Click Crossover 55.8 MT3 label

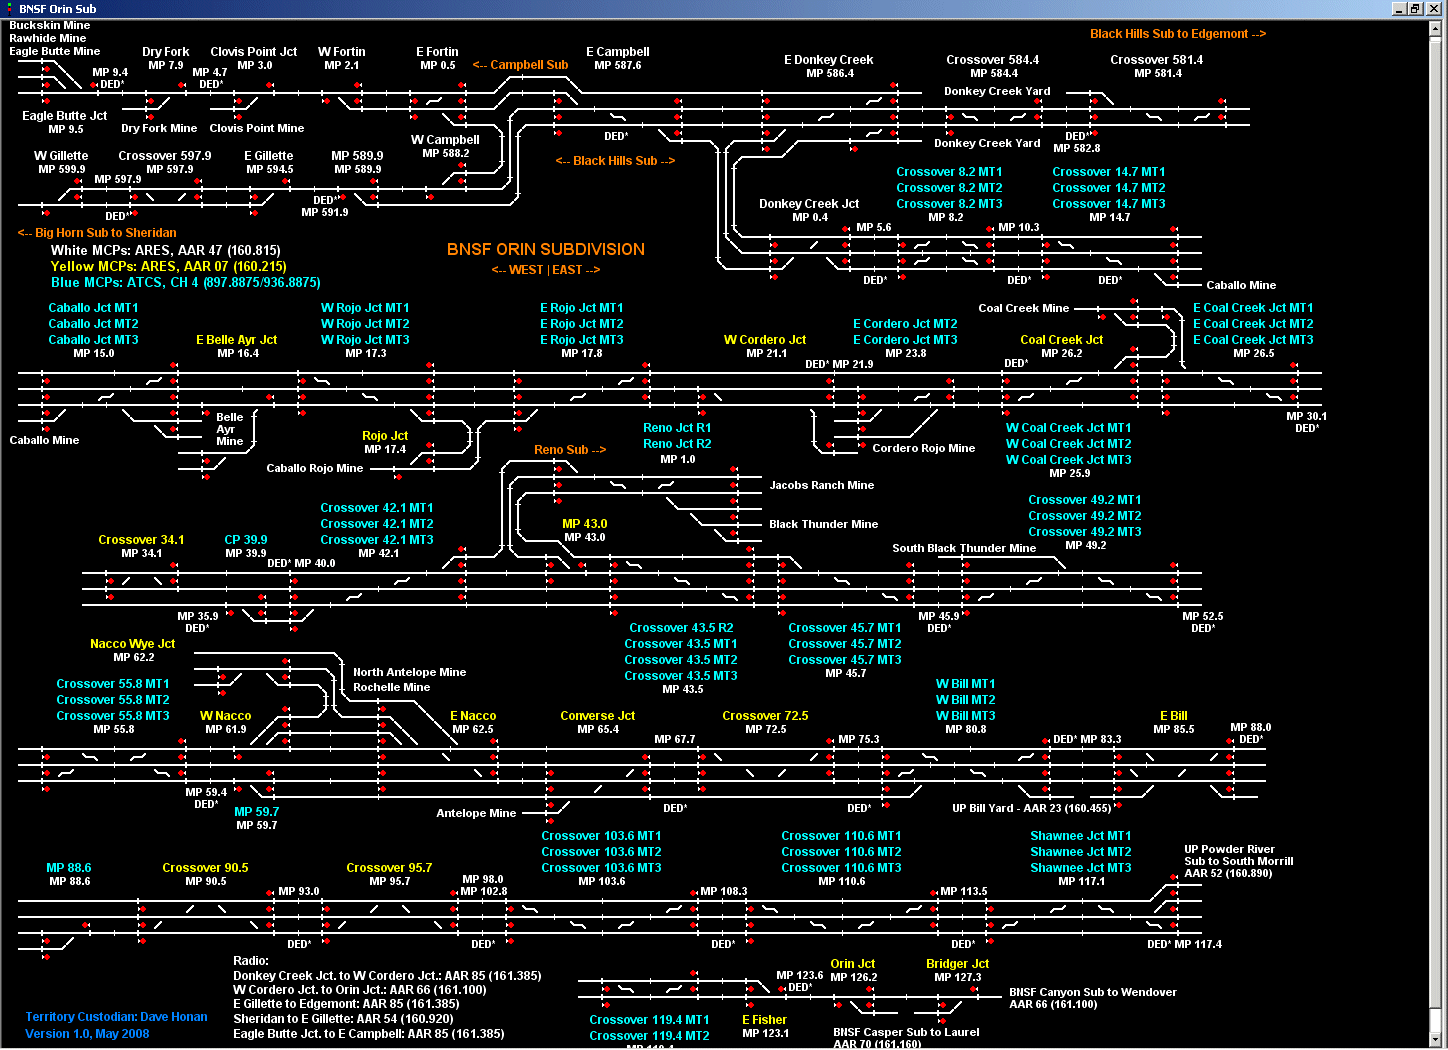click(113, 716)
